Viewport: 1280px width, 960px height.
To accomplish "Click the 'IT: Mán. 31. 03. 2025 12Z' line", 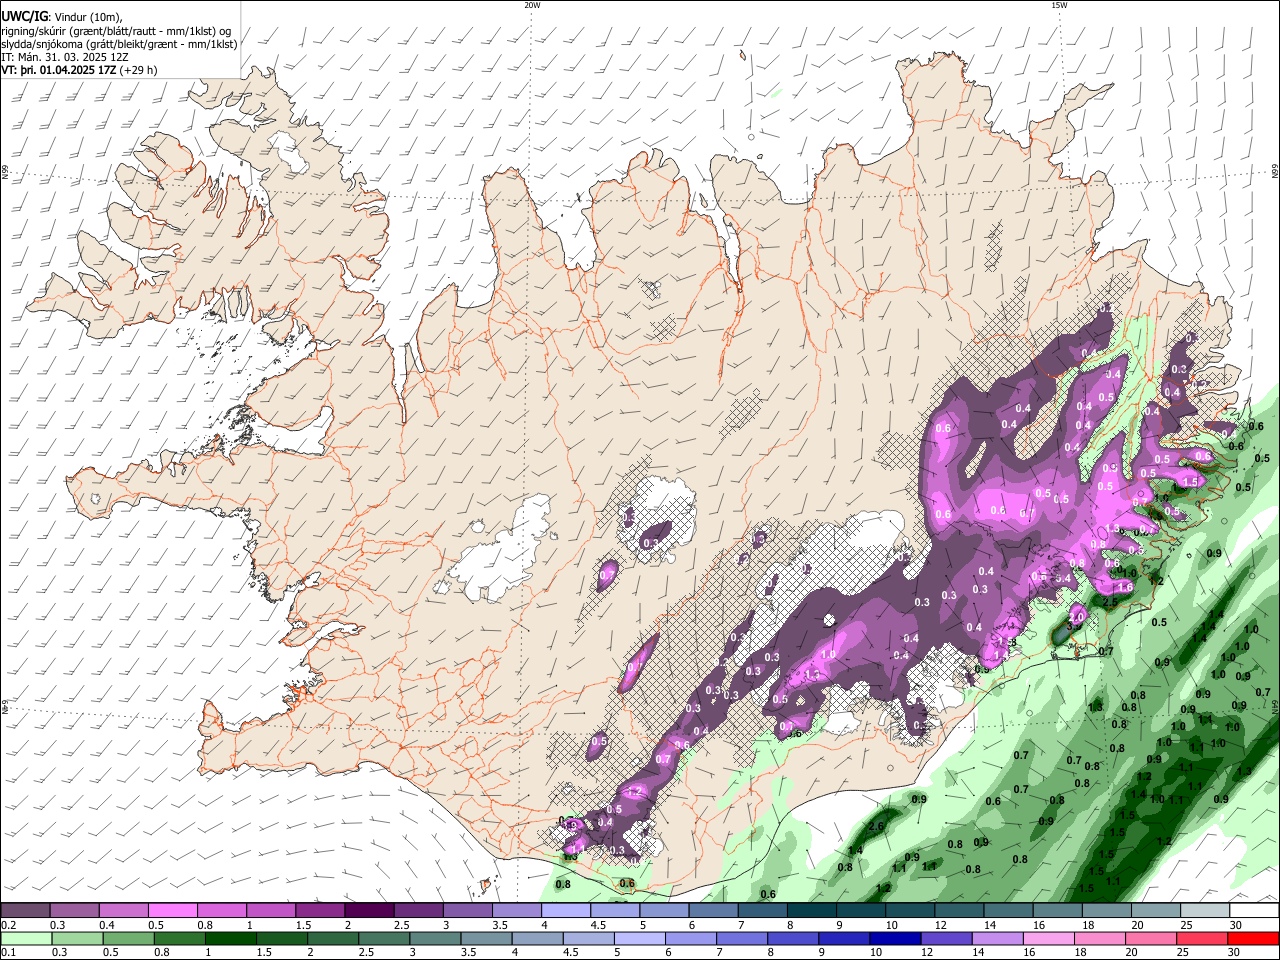I will [67, 57].
